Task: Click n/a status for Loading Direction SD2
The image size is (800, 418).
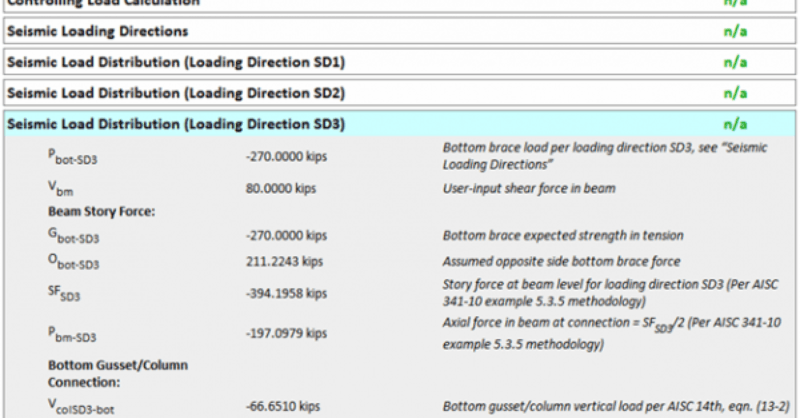Action: pyautogui.click(x=736, y=93)
